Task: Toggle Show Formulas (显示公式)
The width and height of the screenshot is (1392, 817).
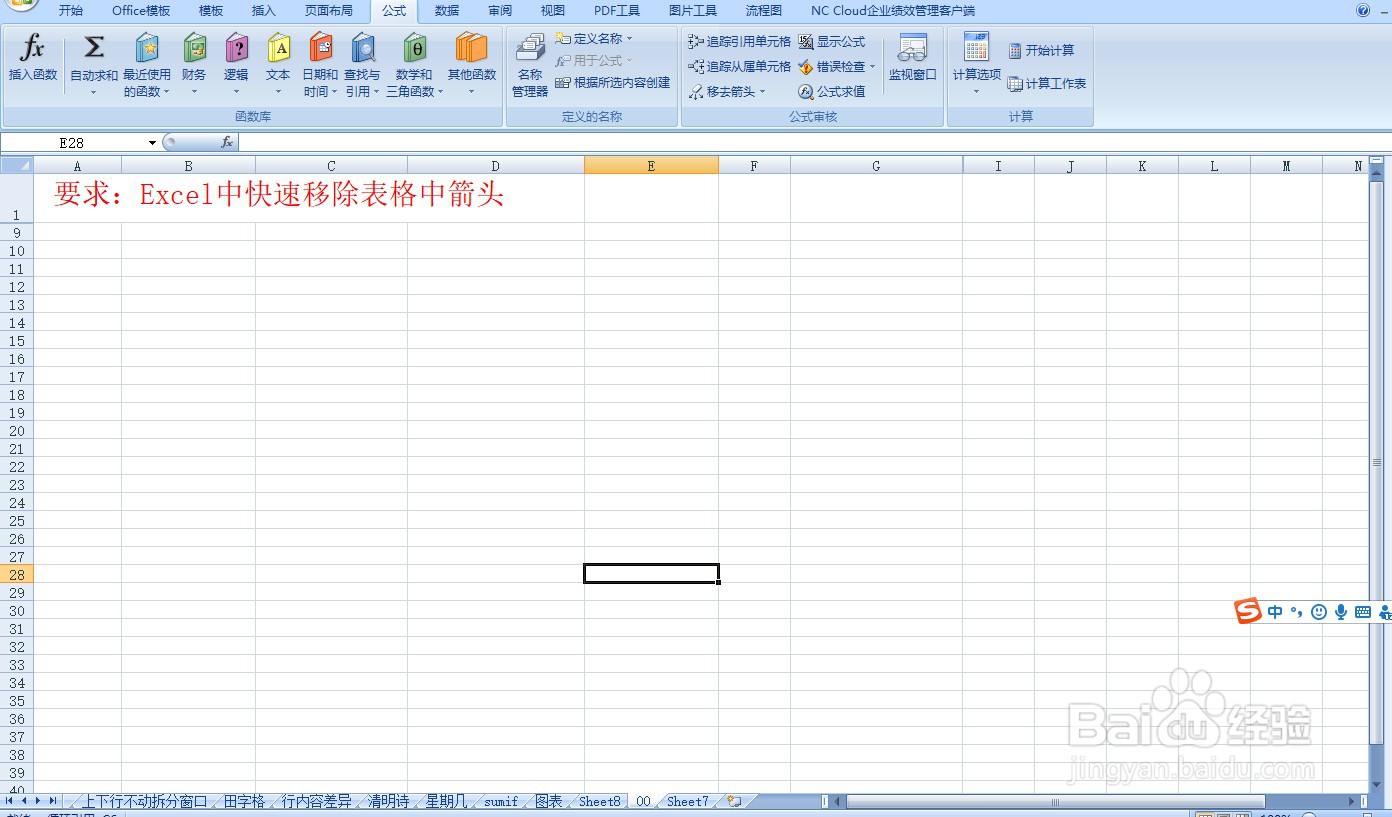Action: click(831, 42)
